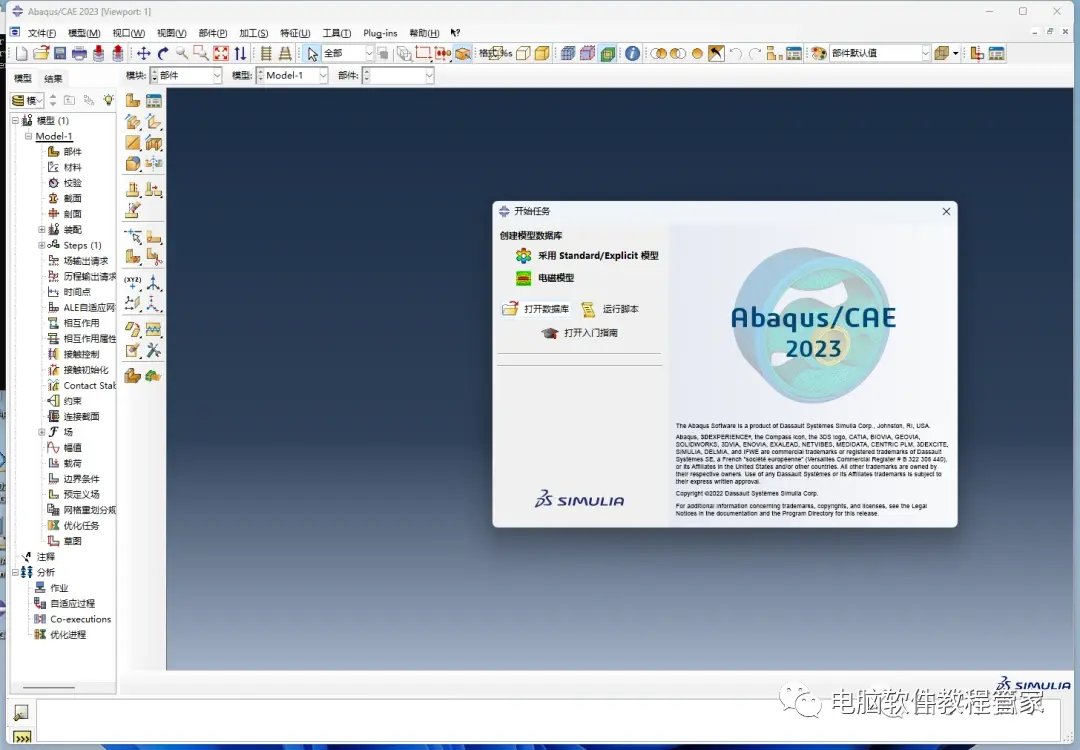Select the Magnify View tool

click(x=182, y=53)
